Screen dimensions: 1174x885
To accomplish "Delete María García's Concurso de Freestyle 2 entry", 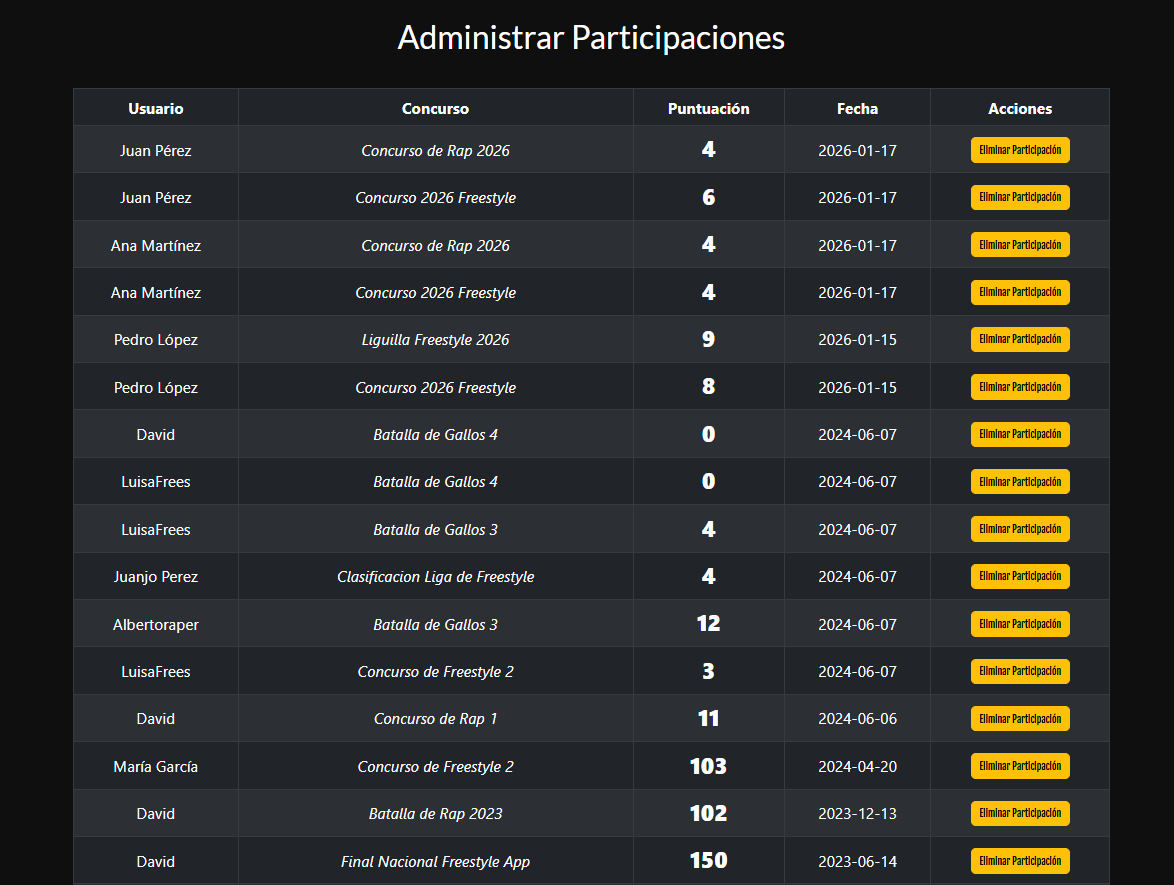I will click(x=1020, y=766).
